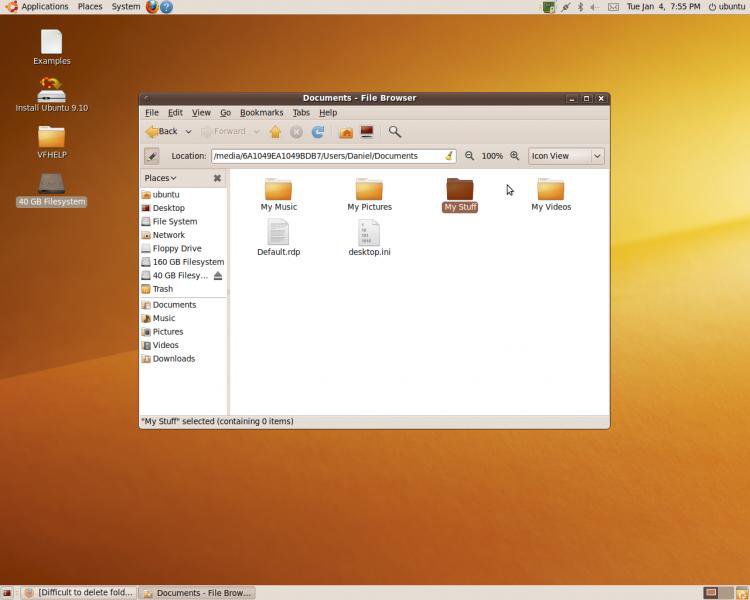Click the ubuntu user session button
The image size is (750, 600).
click(x=727, y=7)
